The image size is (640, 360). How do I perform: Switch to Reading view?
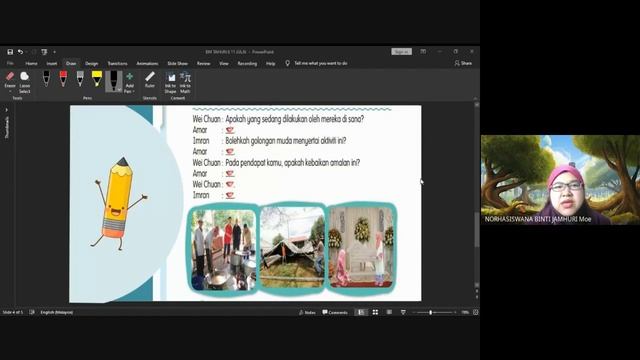click(x=389, y=312)
